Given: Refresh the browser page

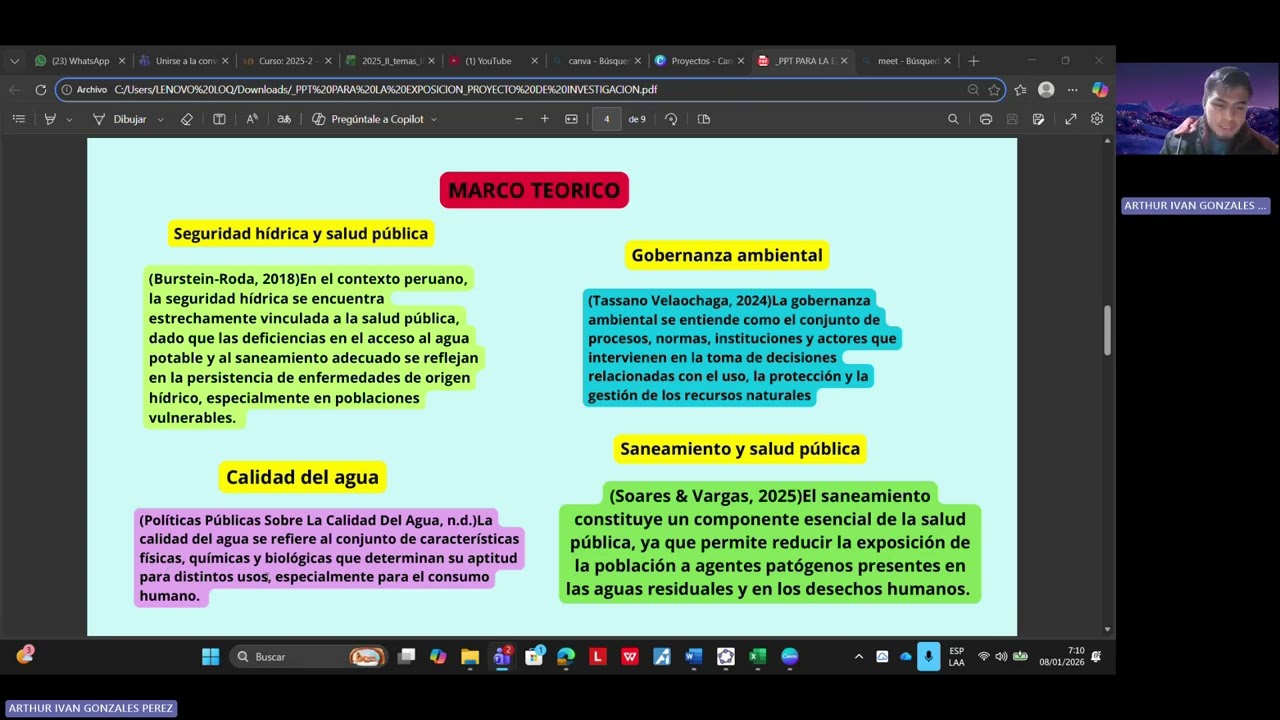Looking at the screenshot, I should tap(40, 90).
